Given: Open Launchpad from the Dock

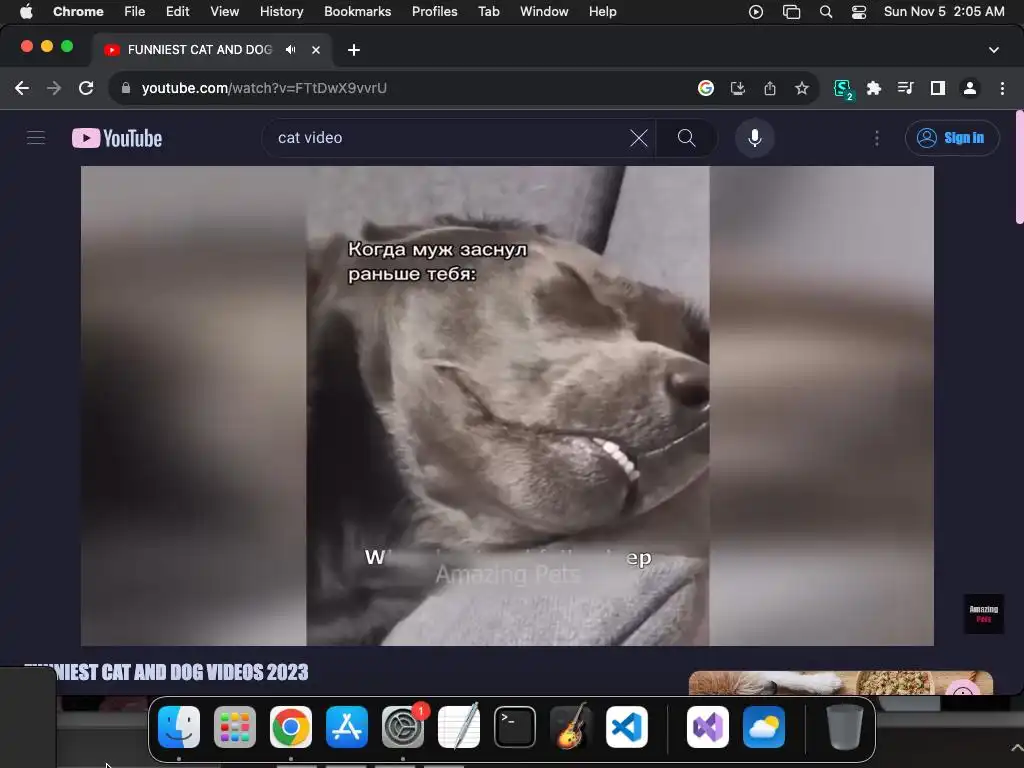Looking at the screenshot, I should 235,727.
